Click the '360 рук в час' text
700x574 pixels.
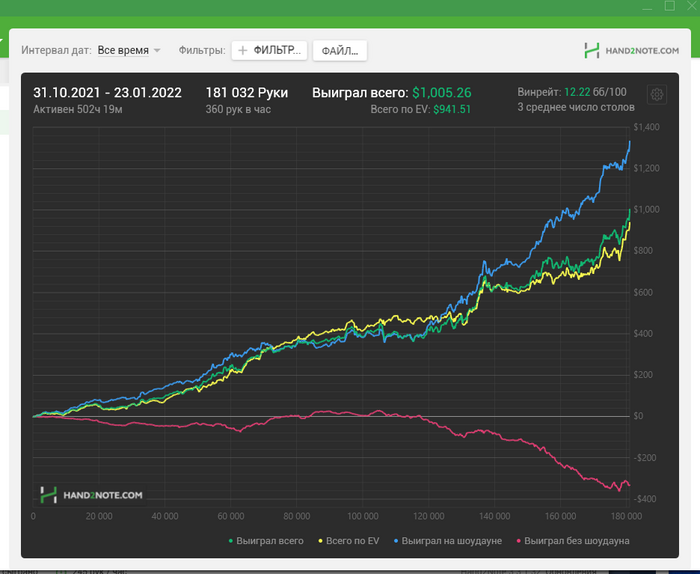click(x=238, y=109)
